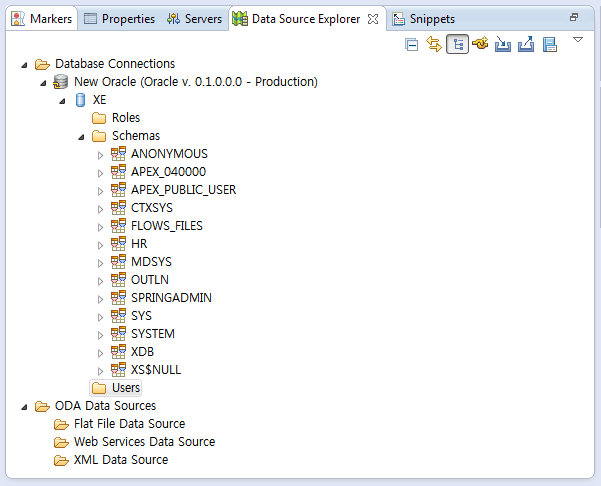Click the Web Services Data Source folder icon
601x486 pixels.
click(61, 442)
